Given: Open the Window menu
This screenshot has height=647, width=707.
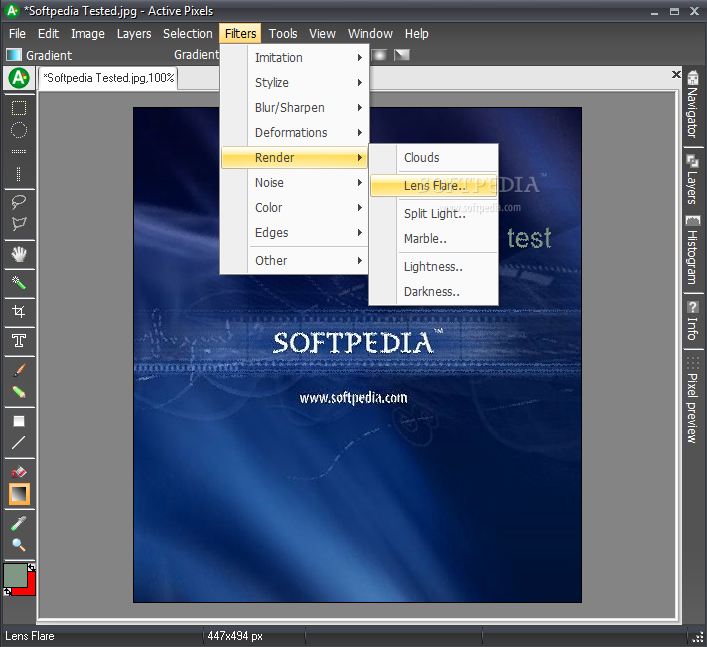Looking at the screenshot, I should click(x=370, y=34).
